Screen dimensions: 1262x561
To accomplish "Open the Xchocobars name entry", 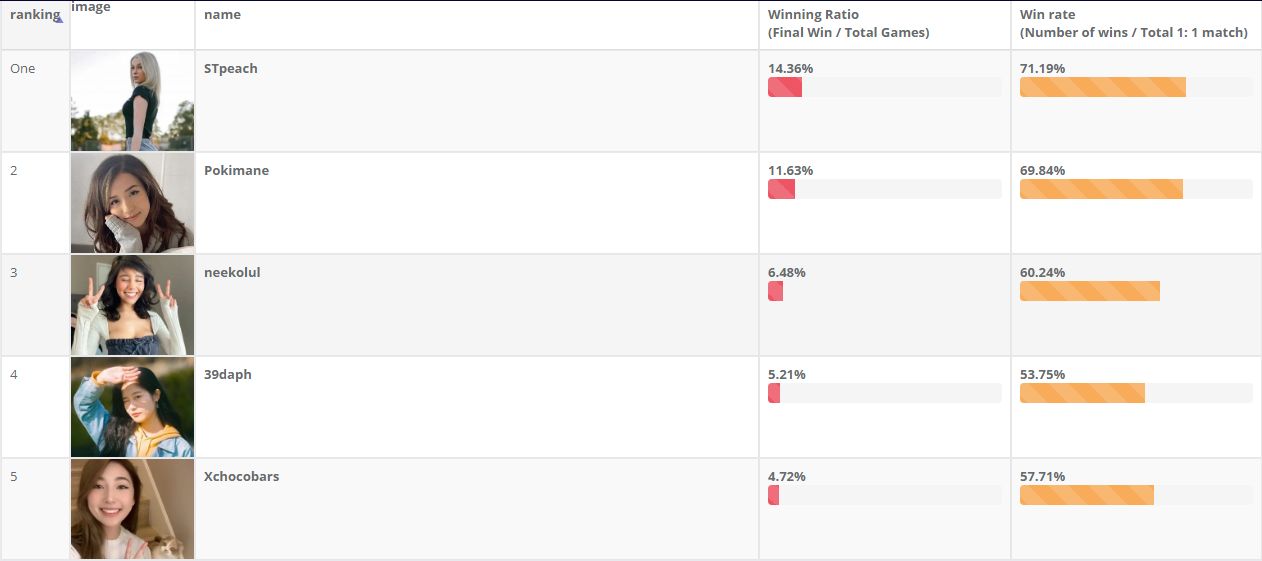I will (241, 477).
